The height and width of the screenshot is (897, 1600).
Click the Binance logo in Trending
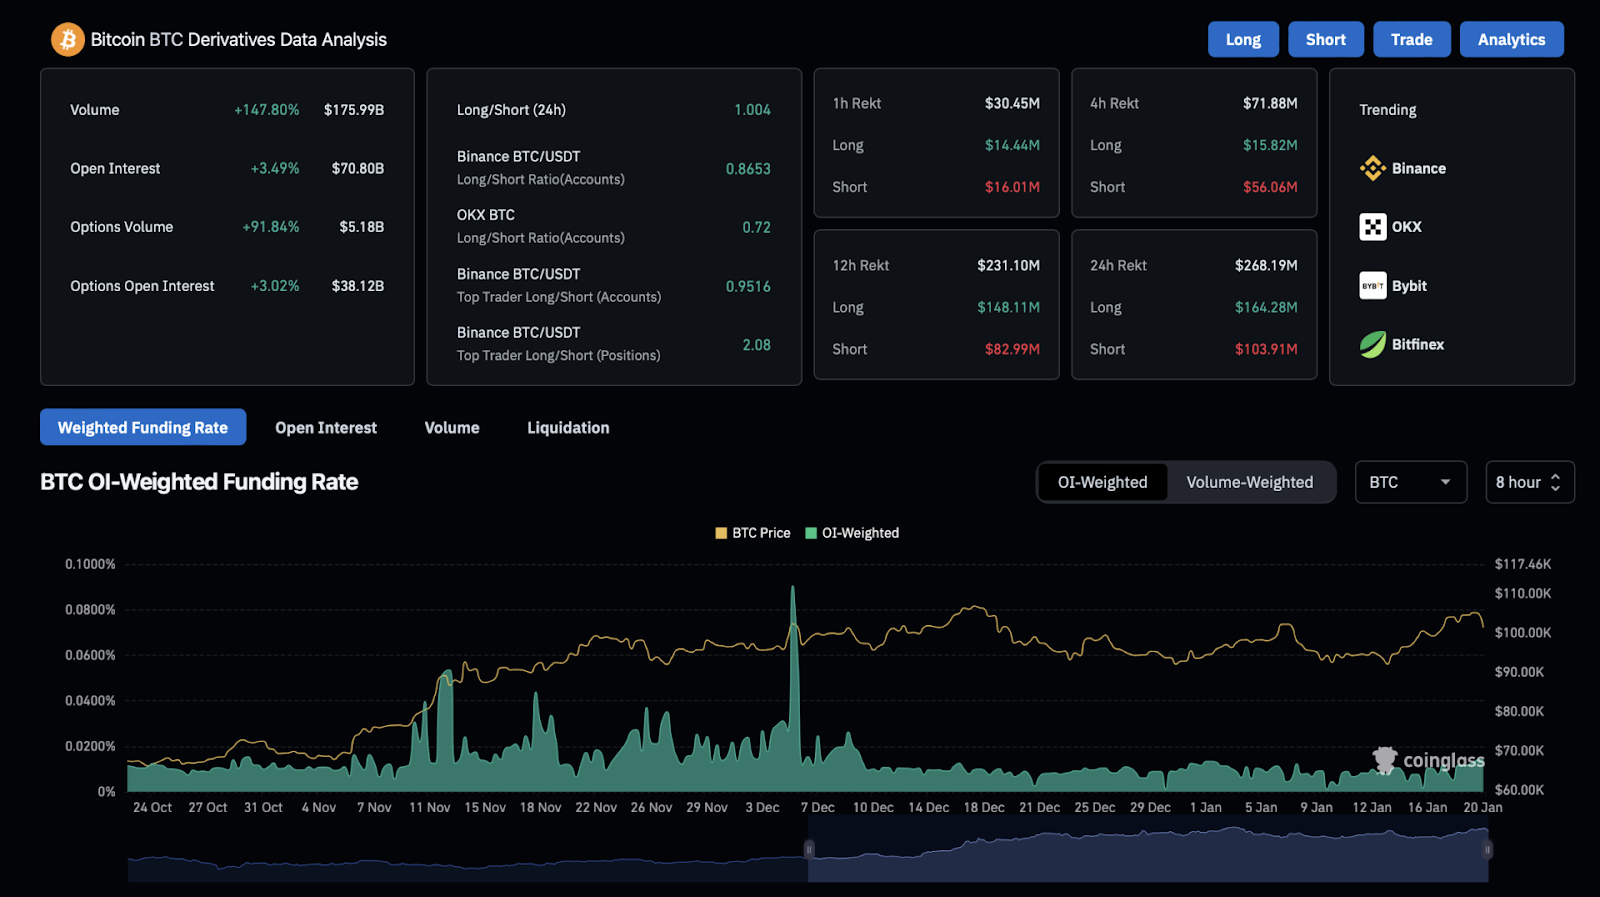pos(1373,168)
